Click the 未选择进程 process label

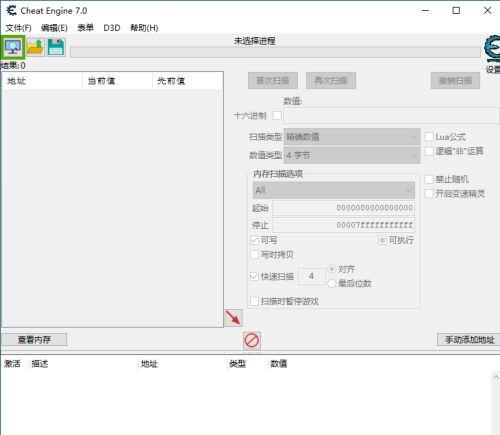point(255,41)
